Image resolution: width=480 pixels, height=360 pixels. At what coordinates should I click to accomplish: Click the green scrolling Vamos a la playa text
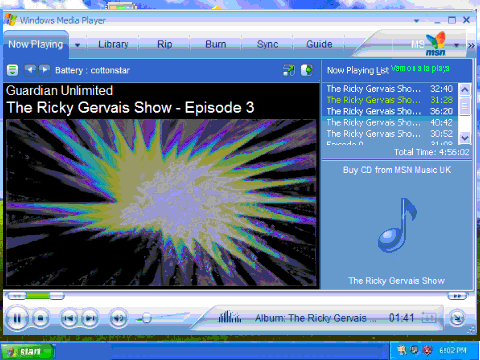coord(420,68)
